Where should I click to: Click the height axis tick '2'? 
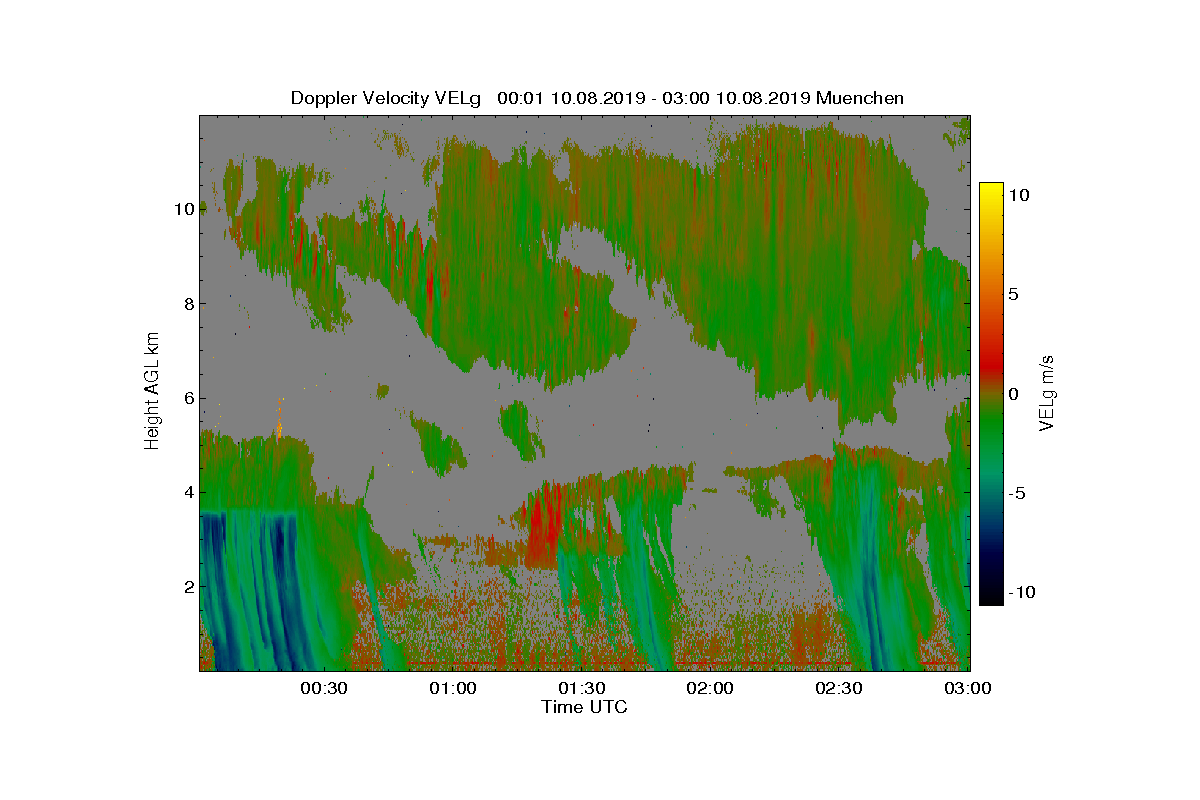tap(187, 586)
